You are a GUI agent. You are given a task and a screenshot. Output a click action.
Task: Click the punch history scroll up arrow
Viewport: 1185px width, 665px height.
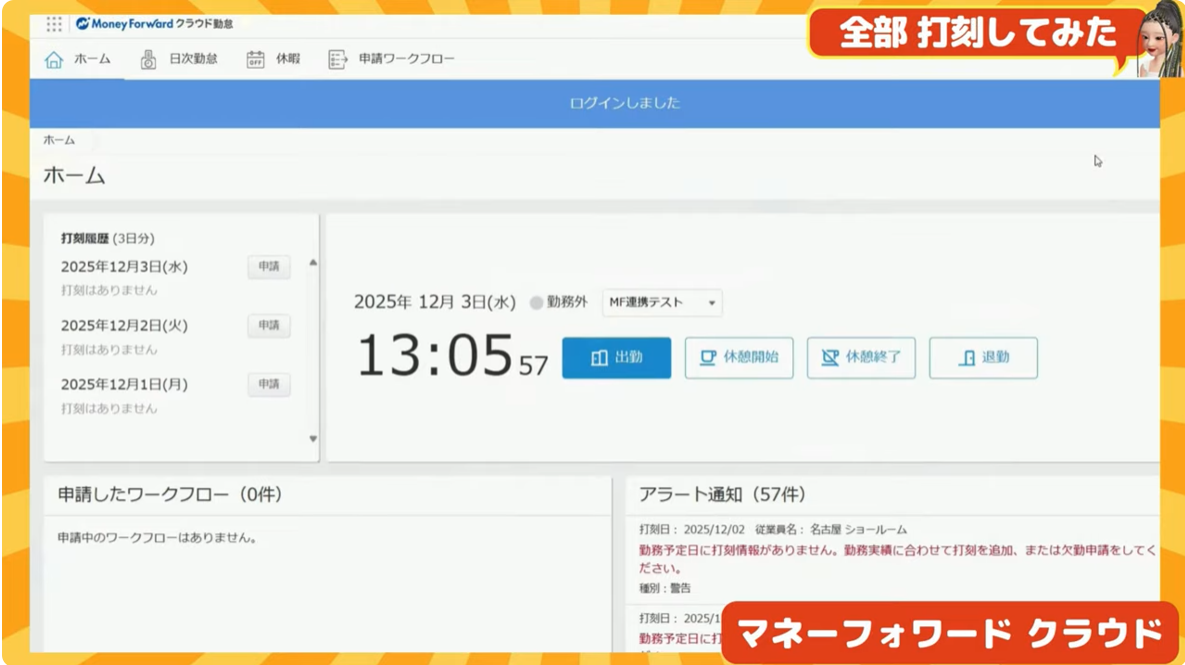[313, 263]
